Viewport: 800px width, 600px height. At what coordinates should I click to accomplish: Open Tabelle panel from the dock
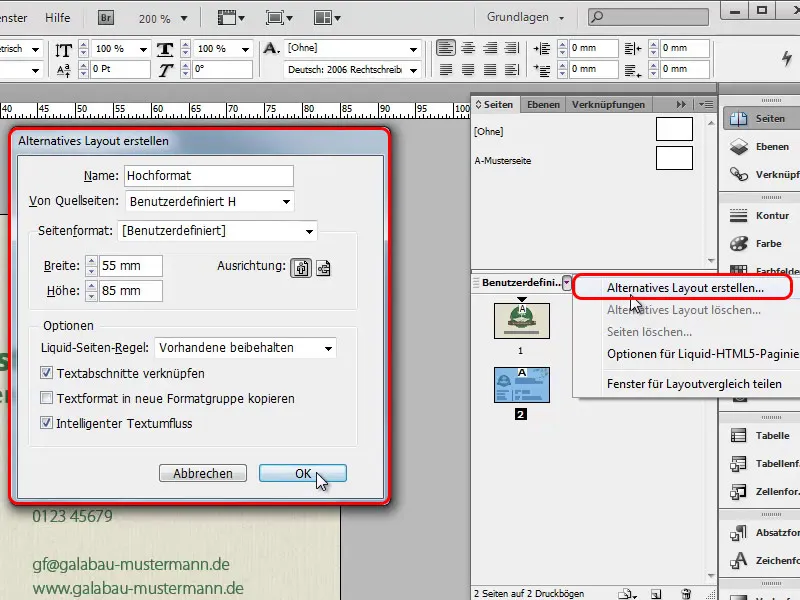point(761,435)
